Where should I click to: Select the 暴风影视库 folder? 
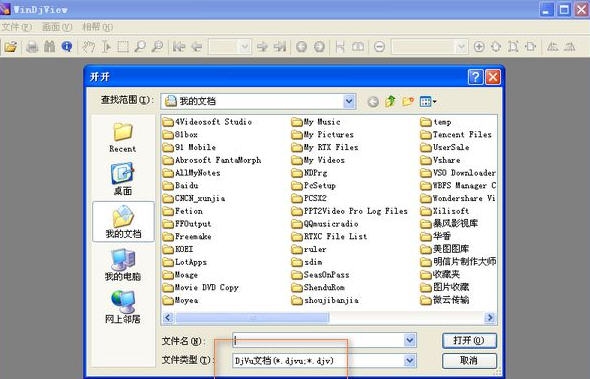click(449, 224)
